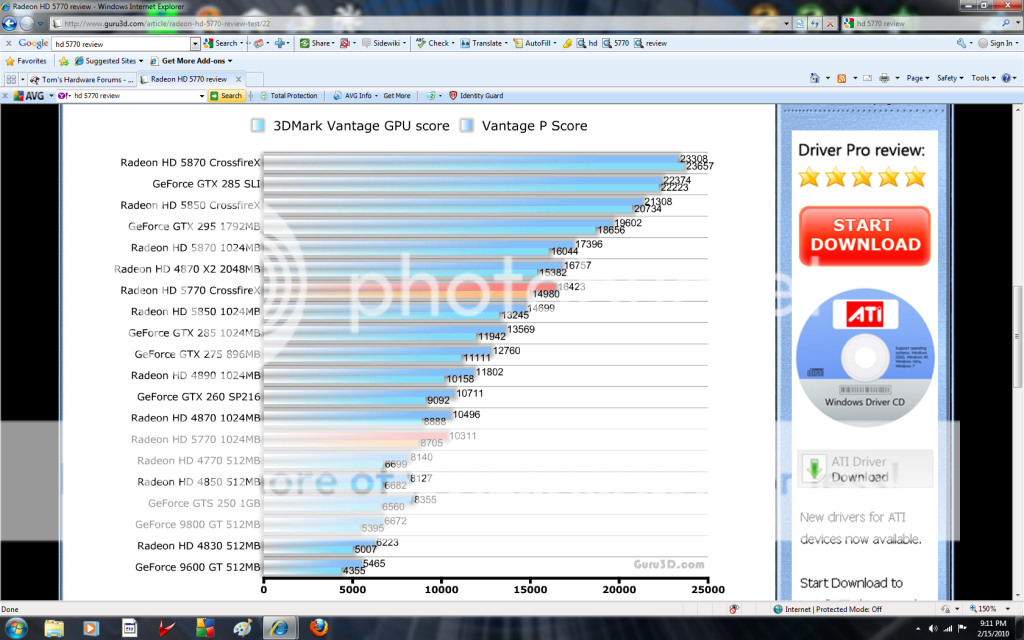Open the Favorites panel
The height and width of the screenshot is (640, 1024).
pyautogui.click(x=25, y=61)
